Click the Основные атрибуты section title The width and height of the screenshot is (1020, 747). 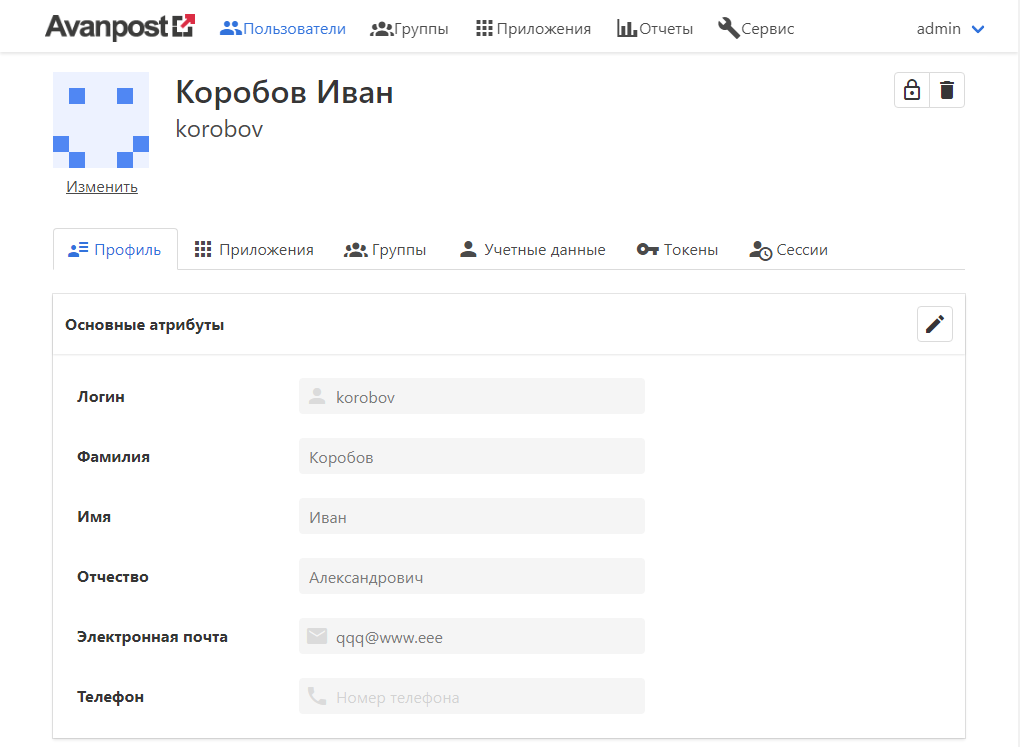144,325
